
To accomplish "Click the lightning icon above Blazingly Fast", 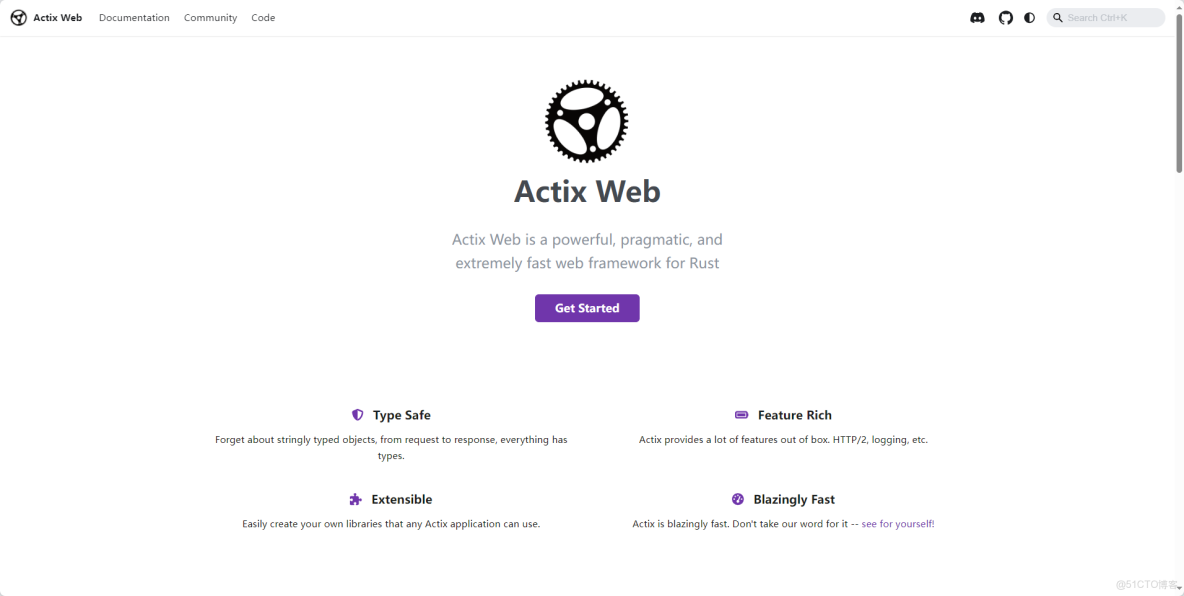I will tap(738, 498).
